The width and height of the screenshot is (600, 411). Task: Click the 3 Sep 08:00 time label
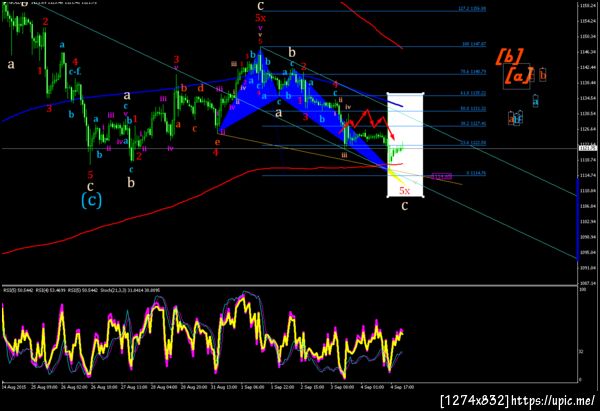click(342, 387)
